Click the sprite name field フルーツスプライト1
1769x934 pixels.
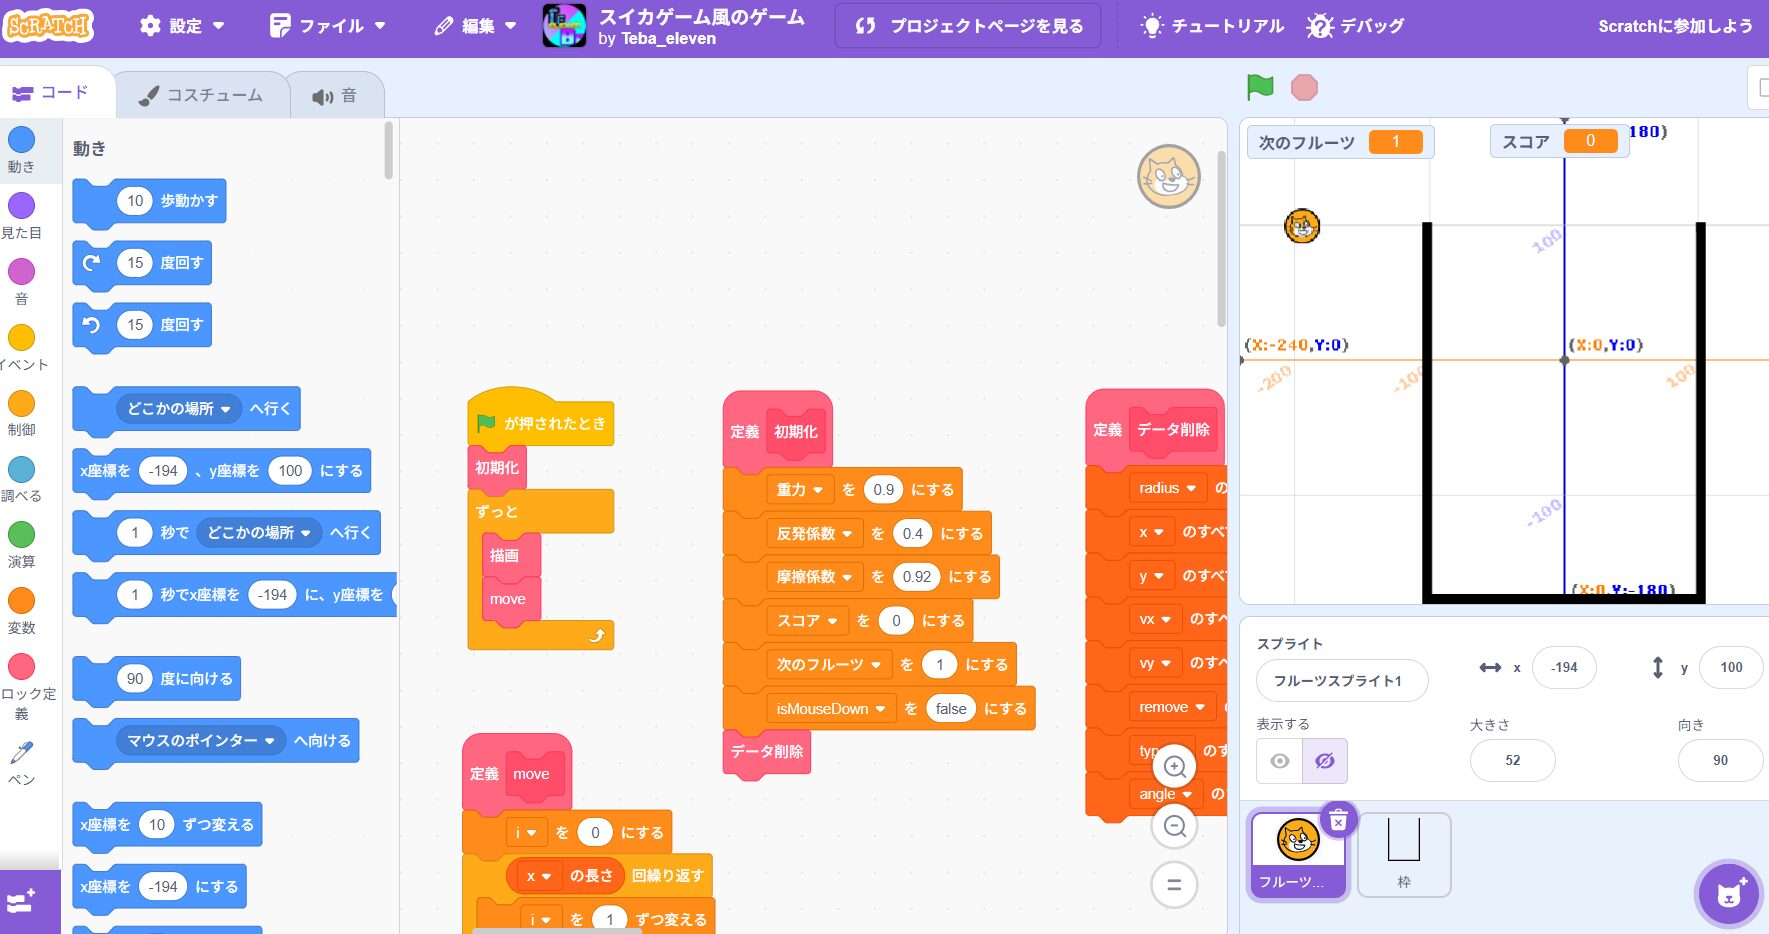(x=1340, y=681)
